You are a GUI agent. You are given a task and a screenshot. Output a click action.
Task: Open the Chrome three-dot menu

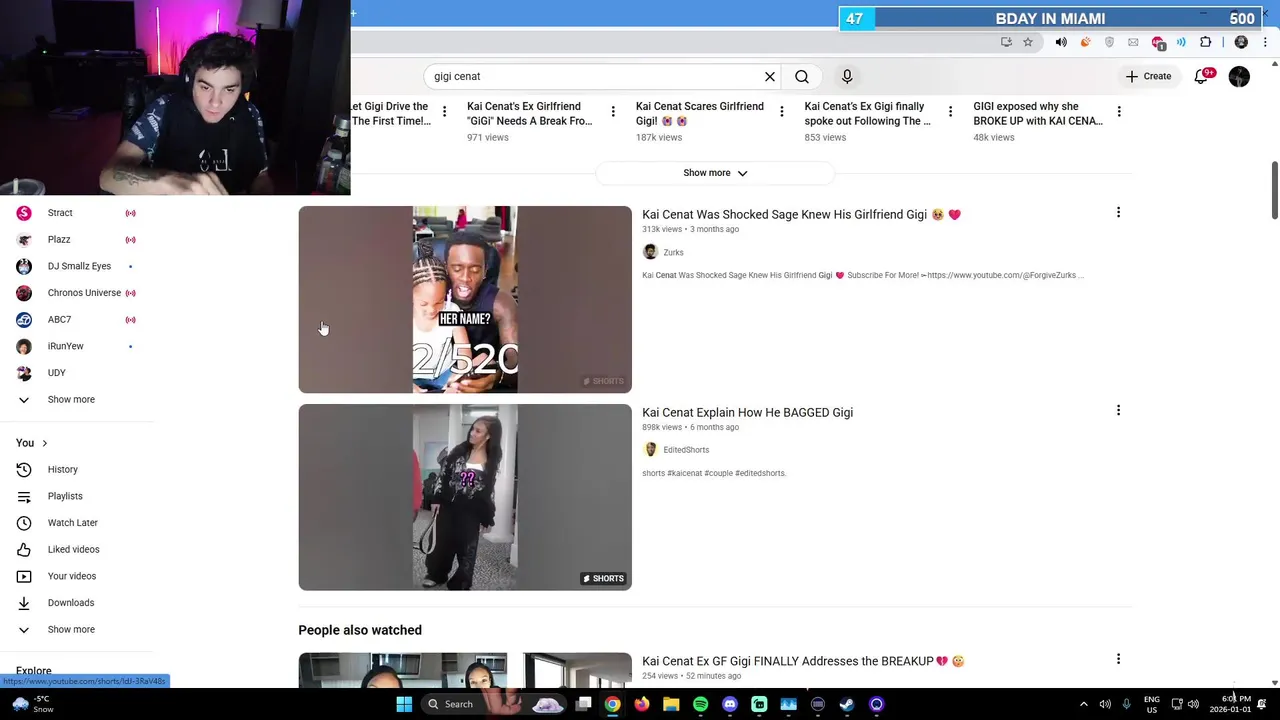click(x=1266, y=42)
